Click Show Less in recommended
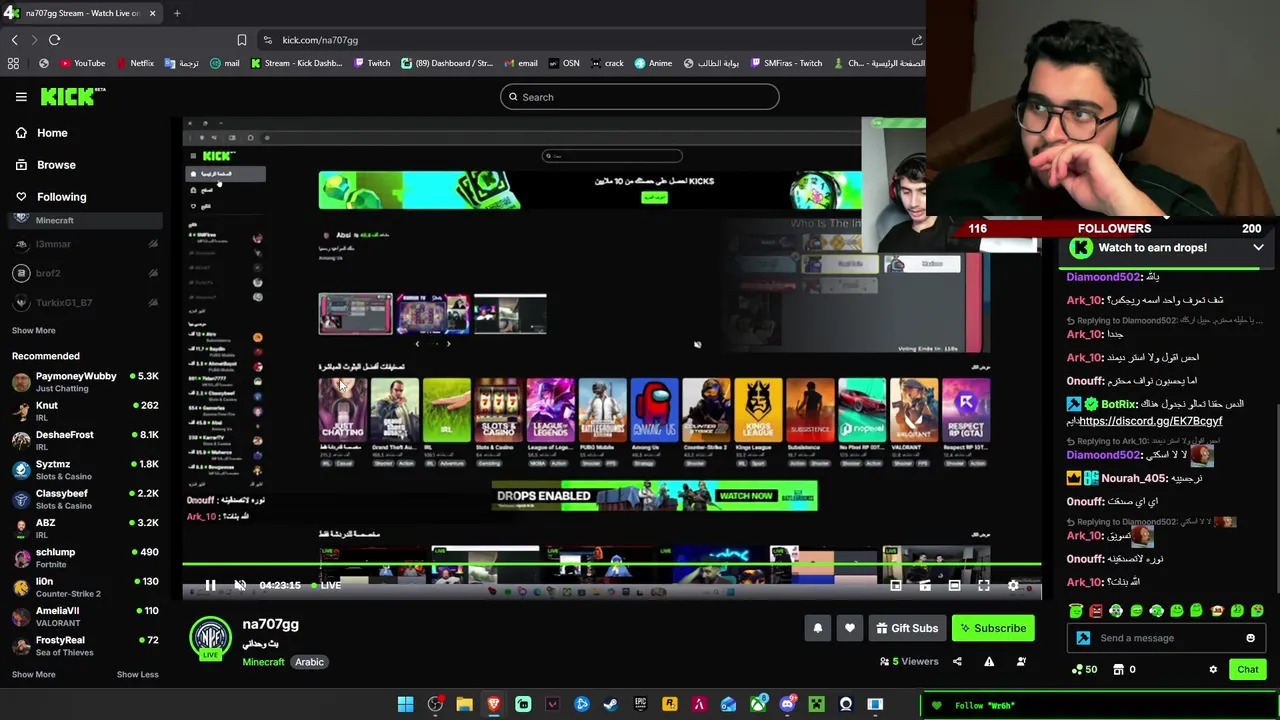Viewport: 1280px width, 720px height. 137,674
